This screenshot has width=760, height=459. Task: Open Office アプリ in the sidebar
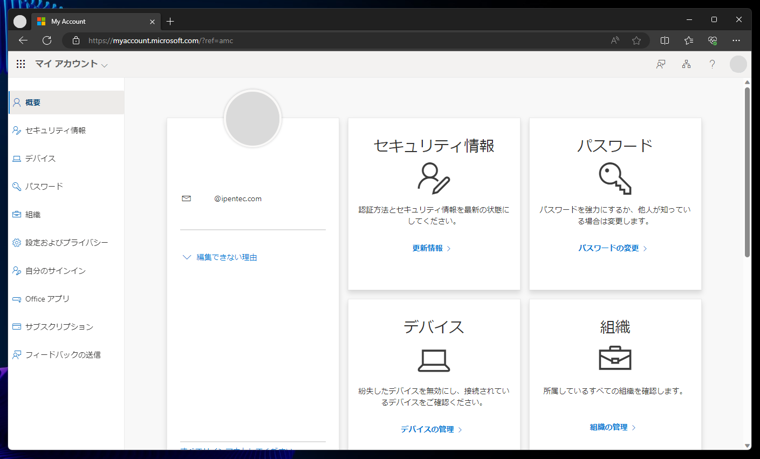[66, 299]
